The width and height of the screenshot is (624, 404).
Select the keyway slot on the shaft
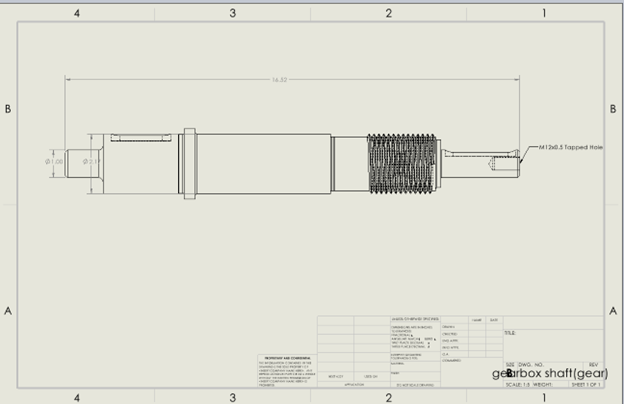coord(141,138)
